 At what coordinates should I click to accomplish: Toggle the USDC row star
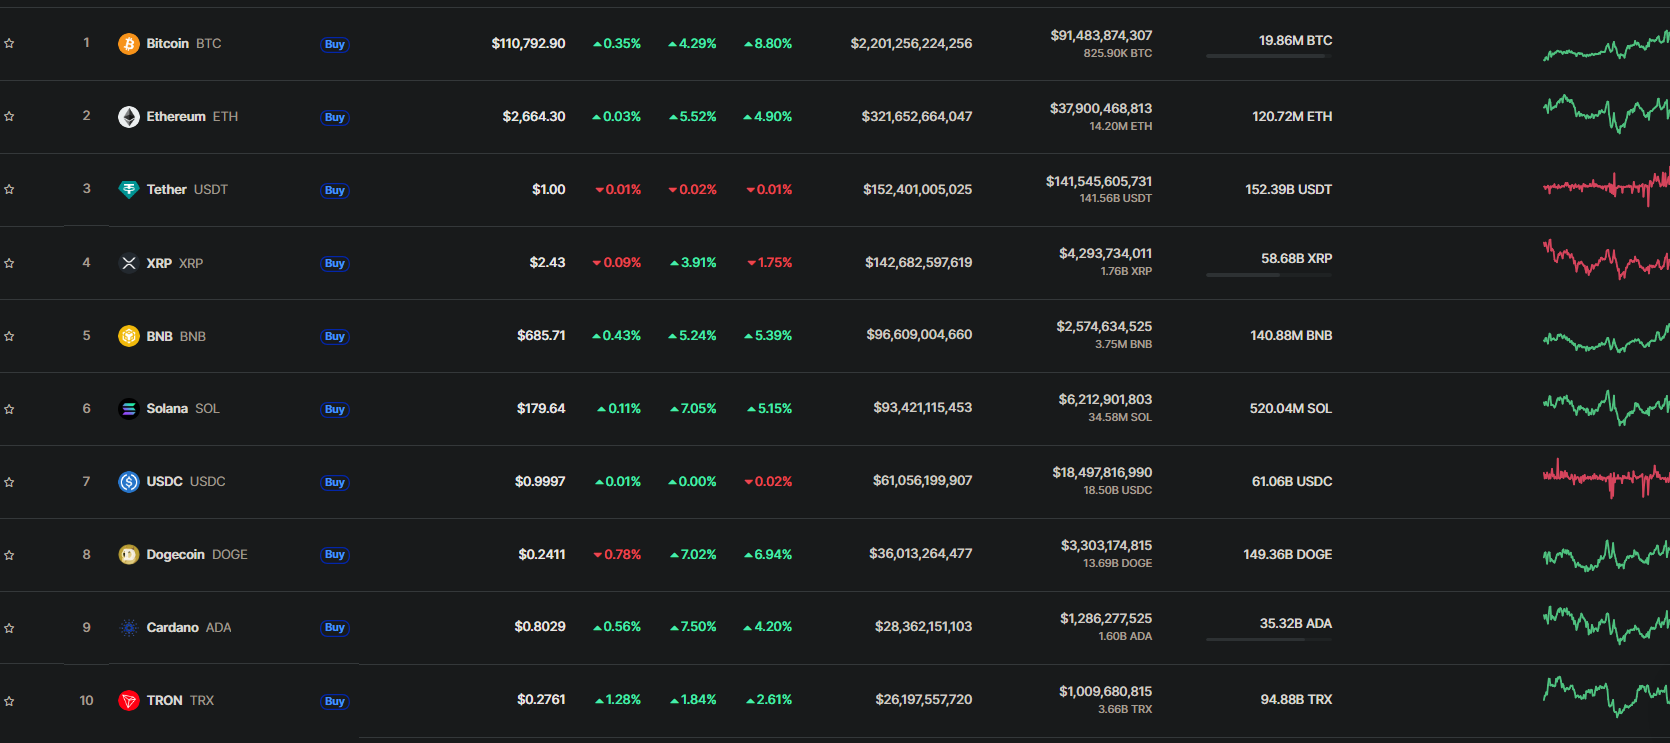(x=9, y=482)
